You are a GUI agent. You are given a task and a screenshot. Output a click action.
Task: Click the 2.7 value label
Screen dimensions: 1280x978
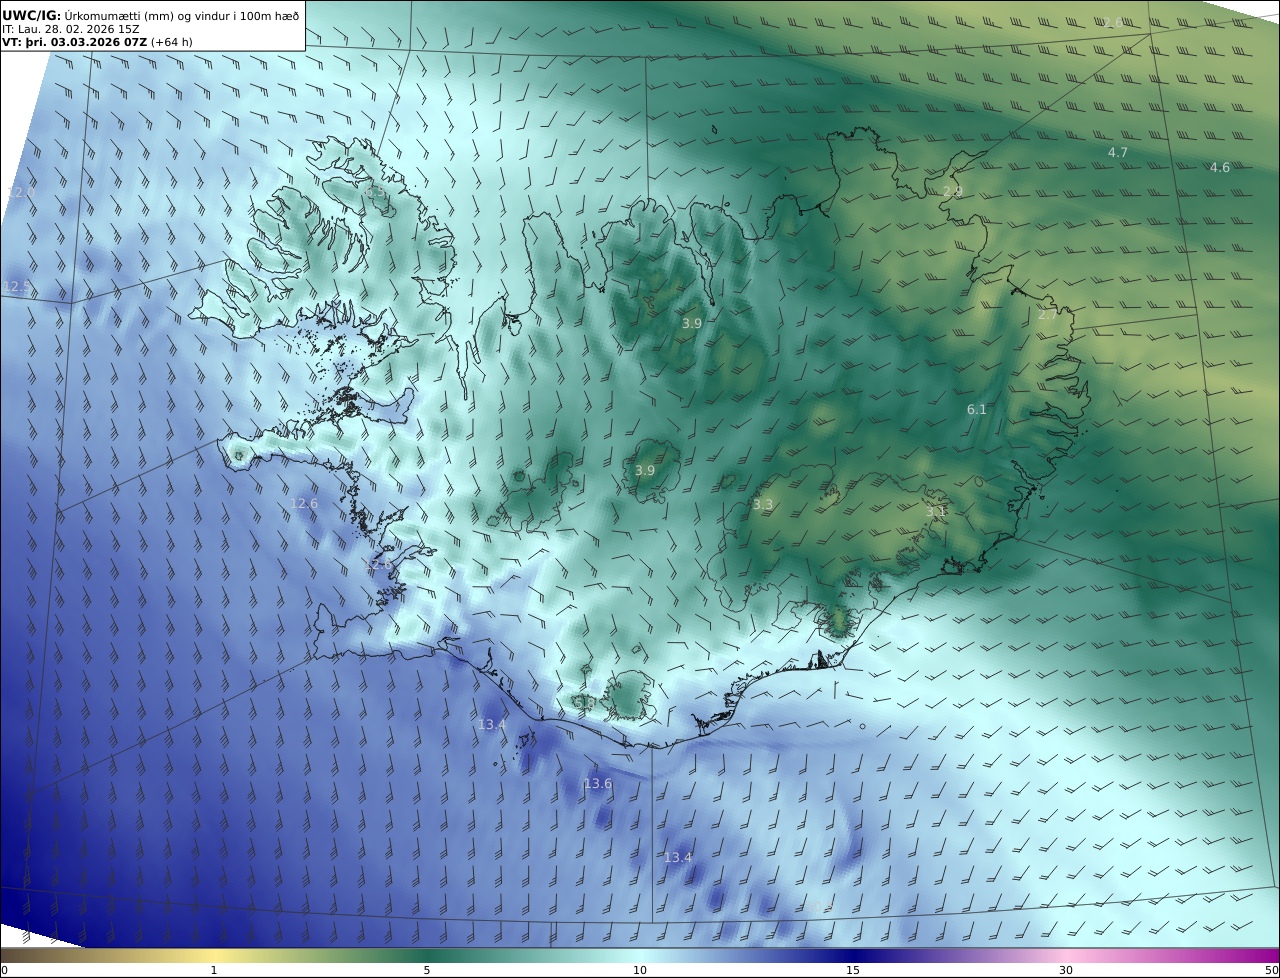click(x=1047, y=314)
